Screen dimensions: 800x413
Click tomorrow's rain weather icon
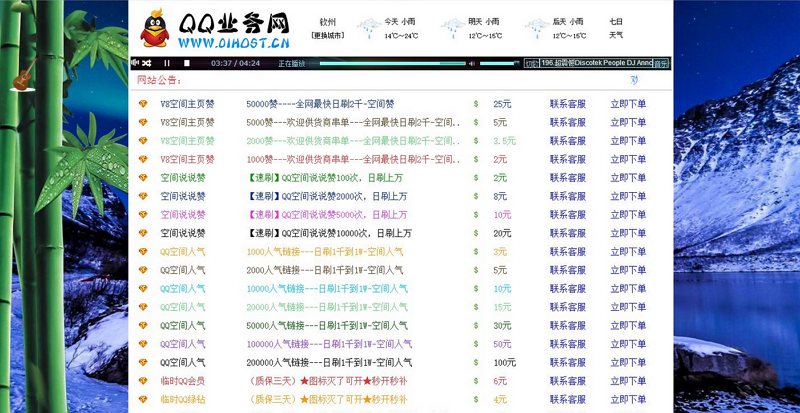pyautogui.click(x=453, y=28)
